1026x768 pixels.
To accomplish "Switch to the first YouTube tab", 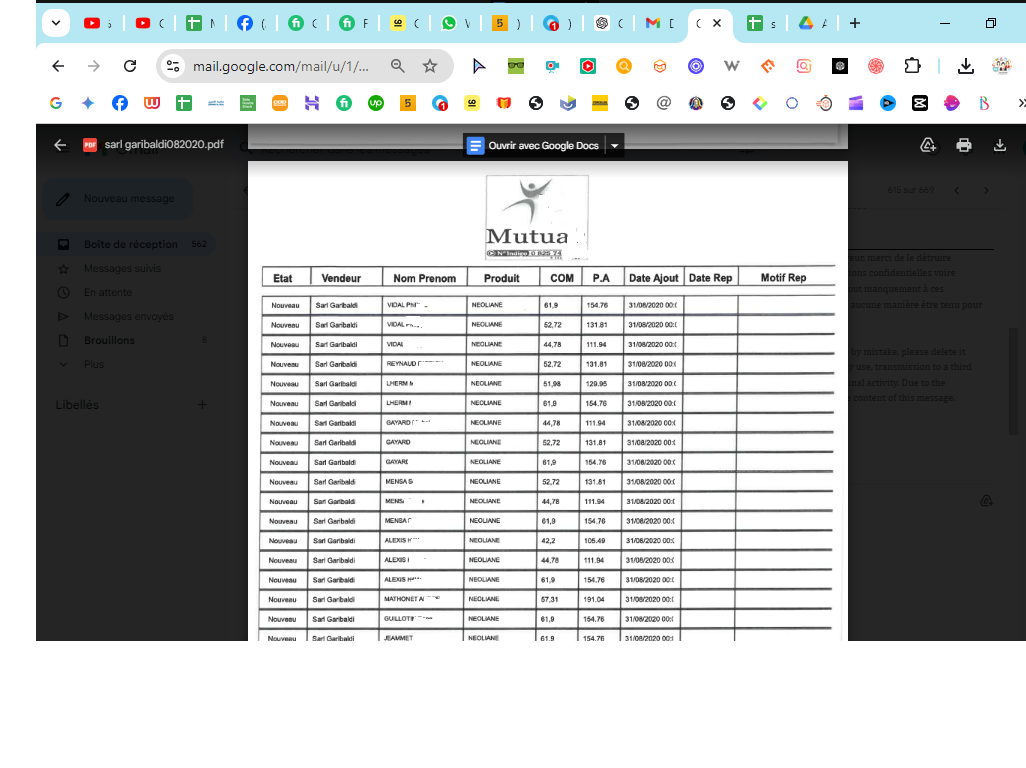I will point(92,23).
